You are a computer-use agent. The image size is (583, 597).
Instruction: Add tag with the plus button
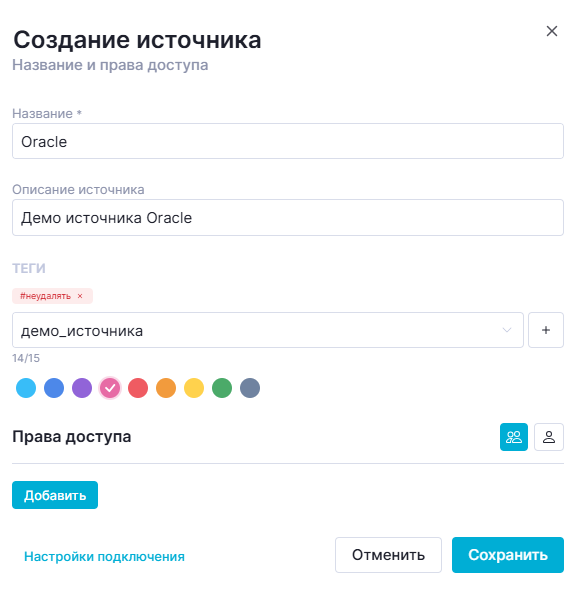546,330
